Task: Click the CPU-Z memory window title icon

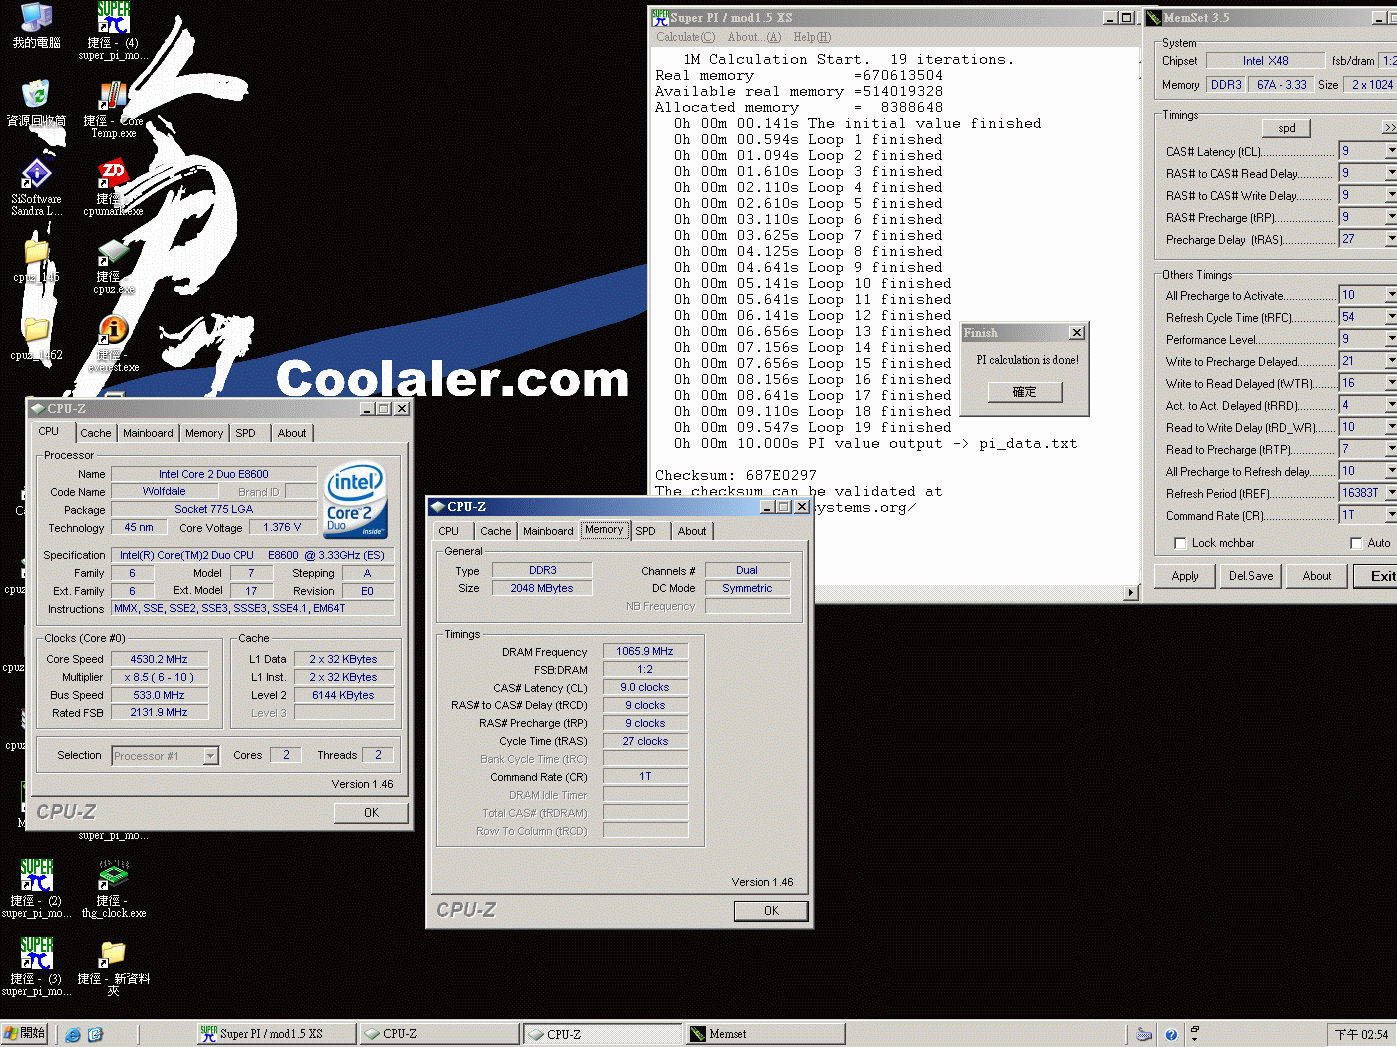Action: [438, 507]
